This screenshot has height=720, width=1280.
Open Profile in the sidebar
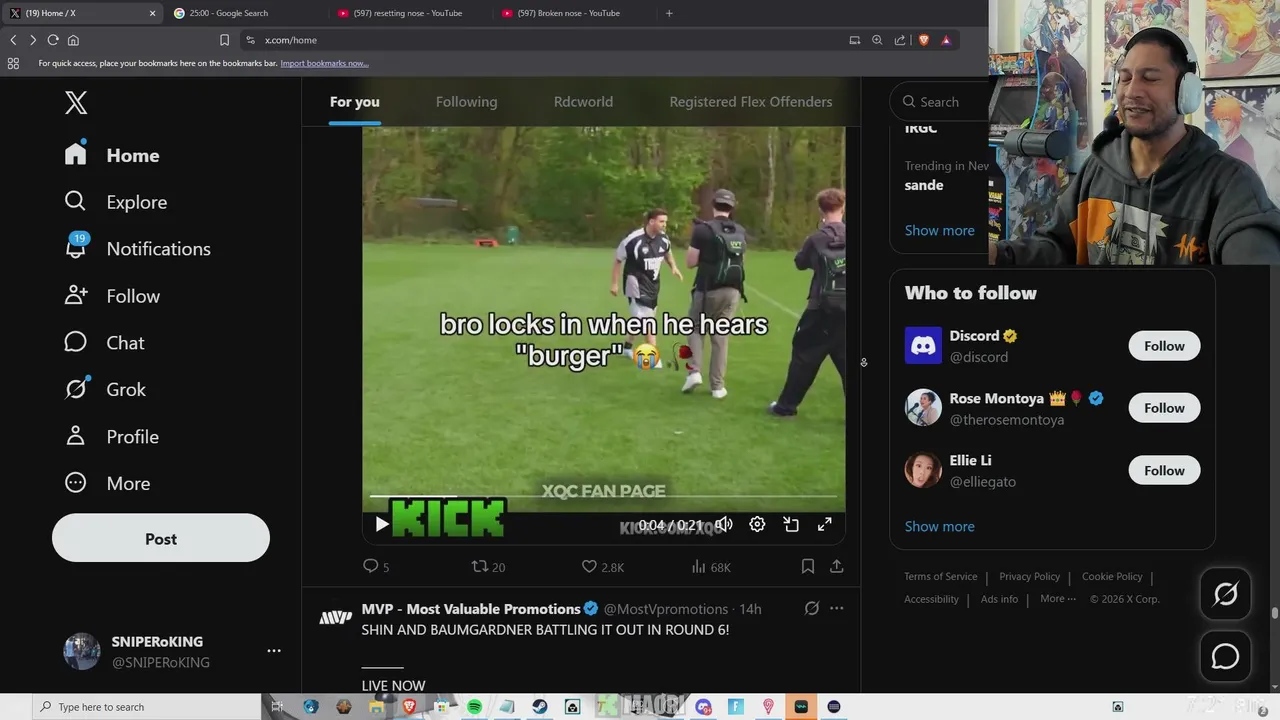[x=111, y=436]
